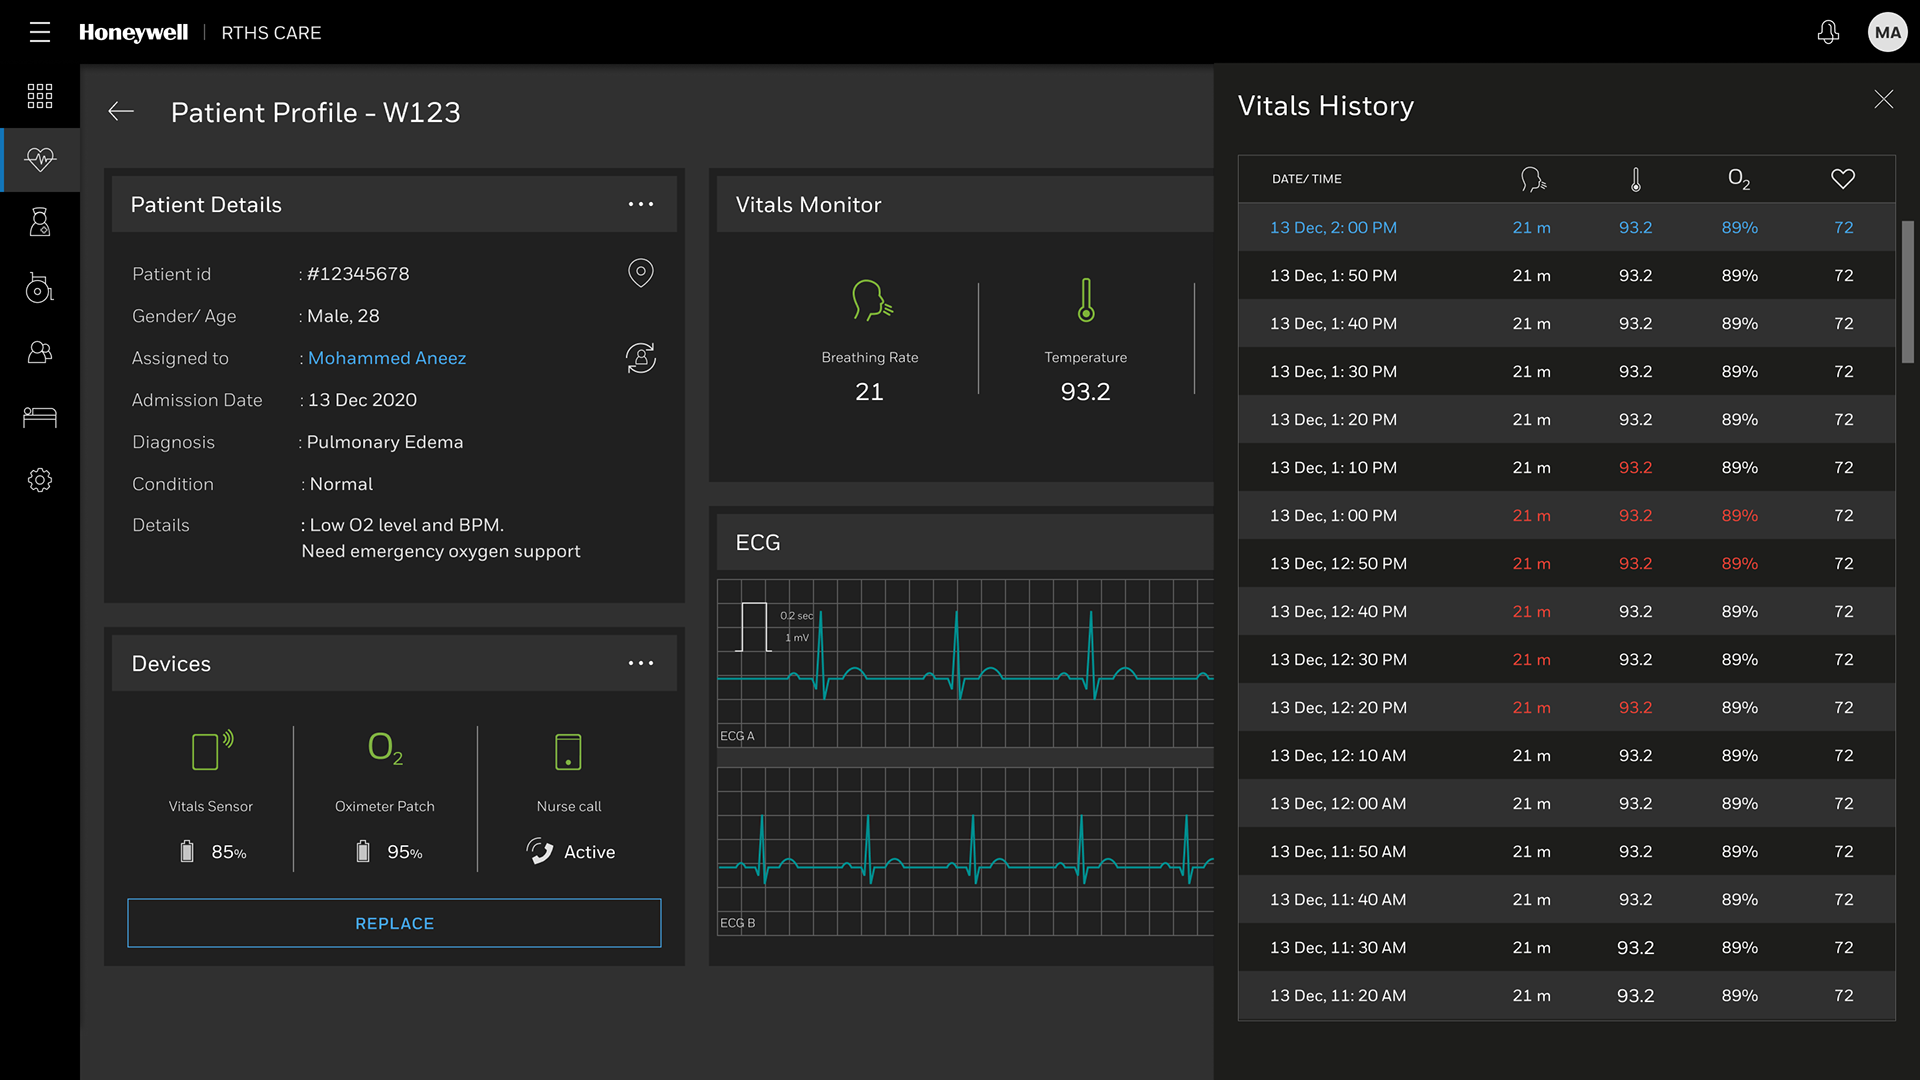Click the Vitals History scrollbar thumb
Image resolution: width=1920 pixels, height=1080 pixels.
[x=1907, y=292]
